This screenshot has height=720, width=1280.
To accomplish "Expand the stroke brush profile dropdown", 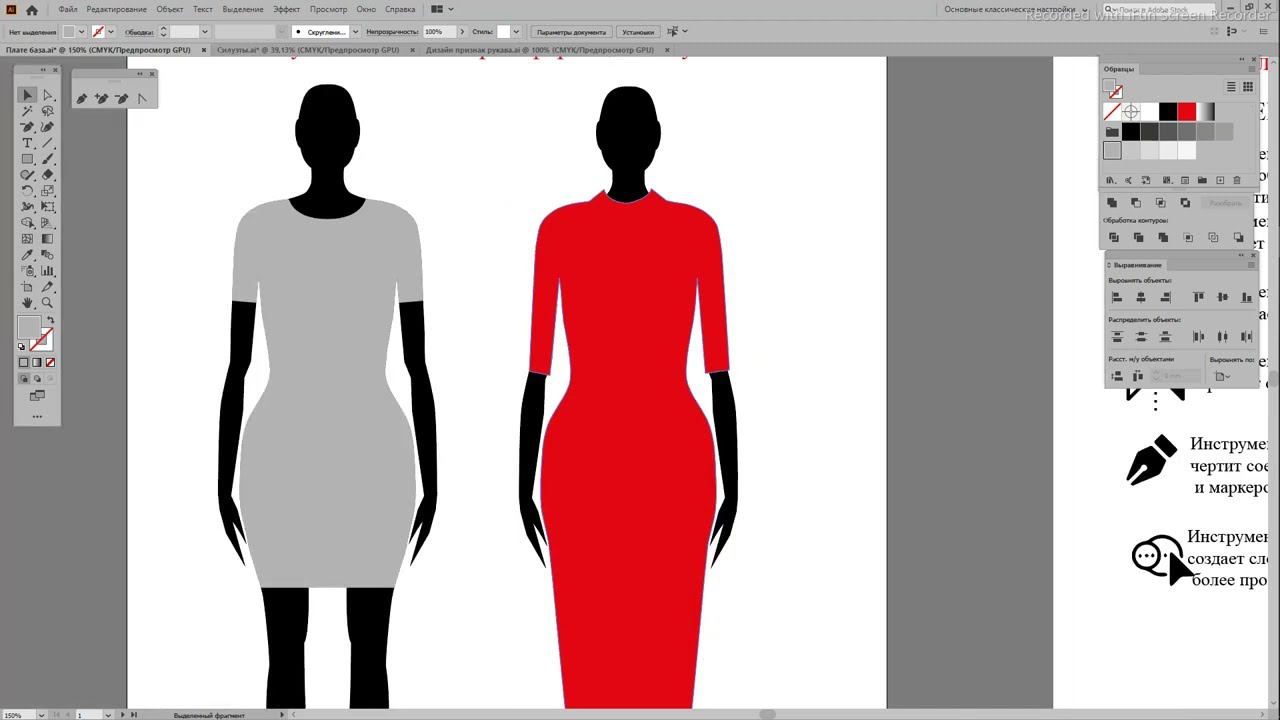I will pyautogui.click(x=355, y=32).
